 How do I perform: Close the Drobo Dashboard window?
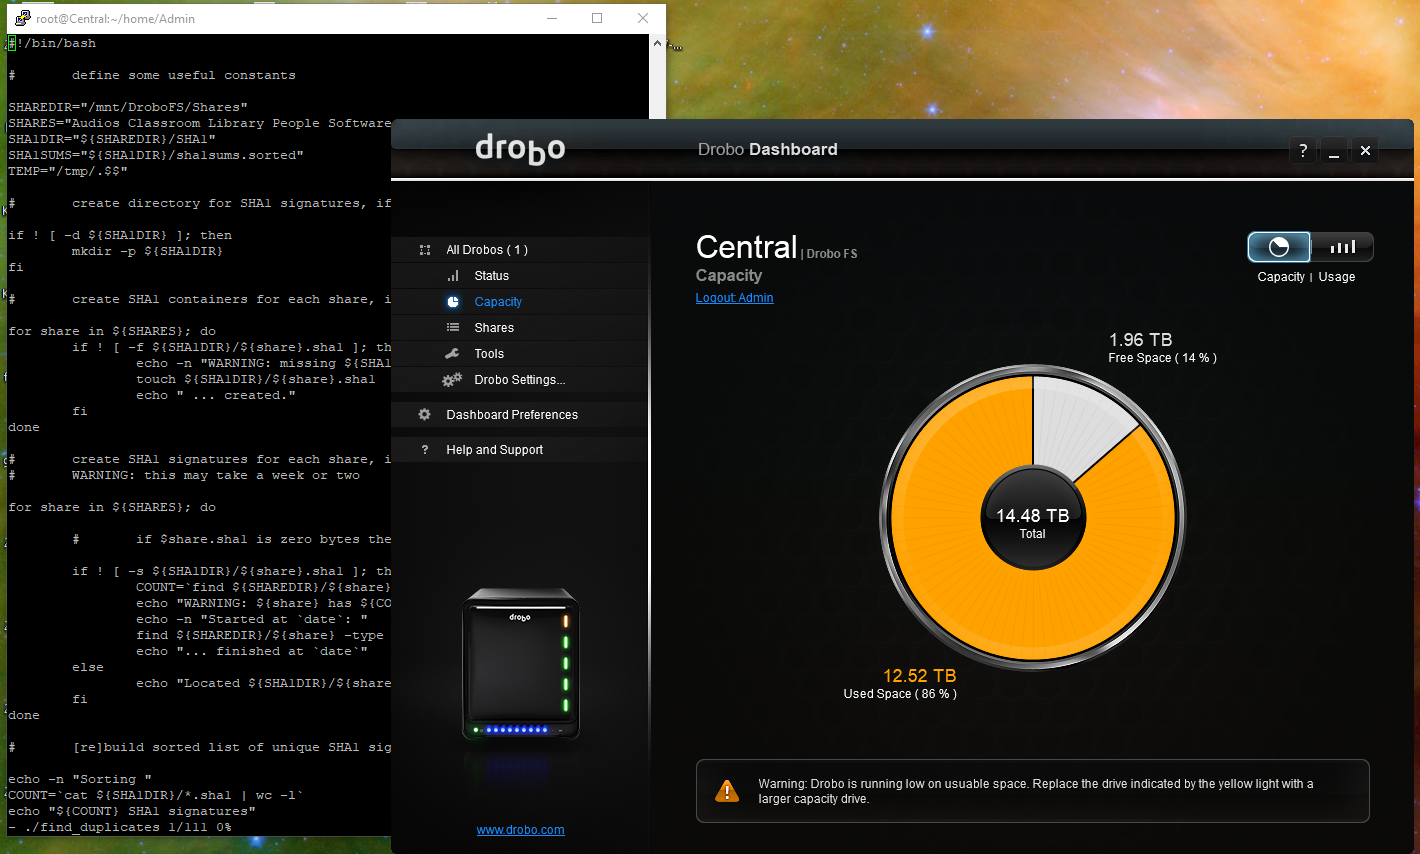1365,151
